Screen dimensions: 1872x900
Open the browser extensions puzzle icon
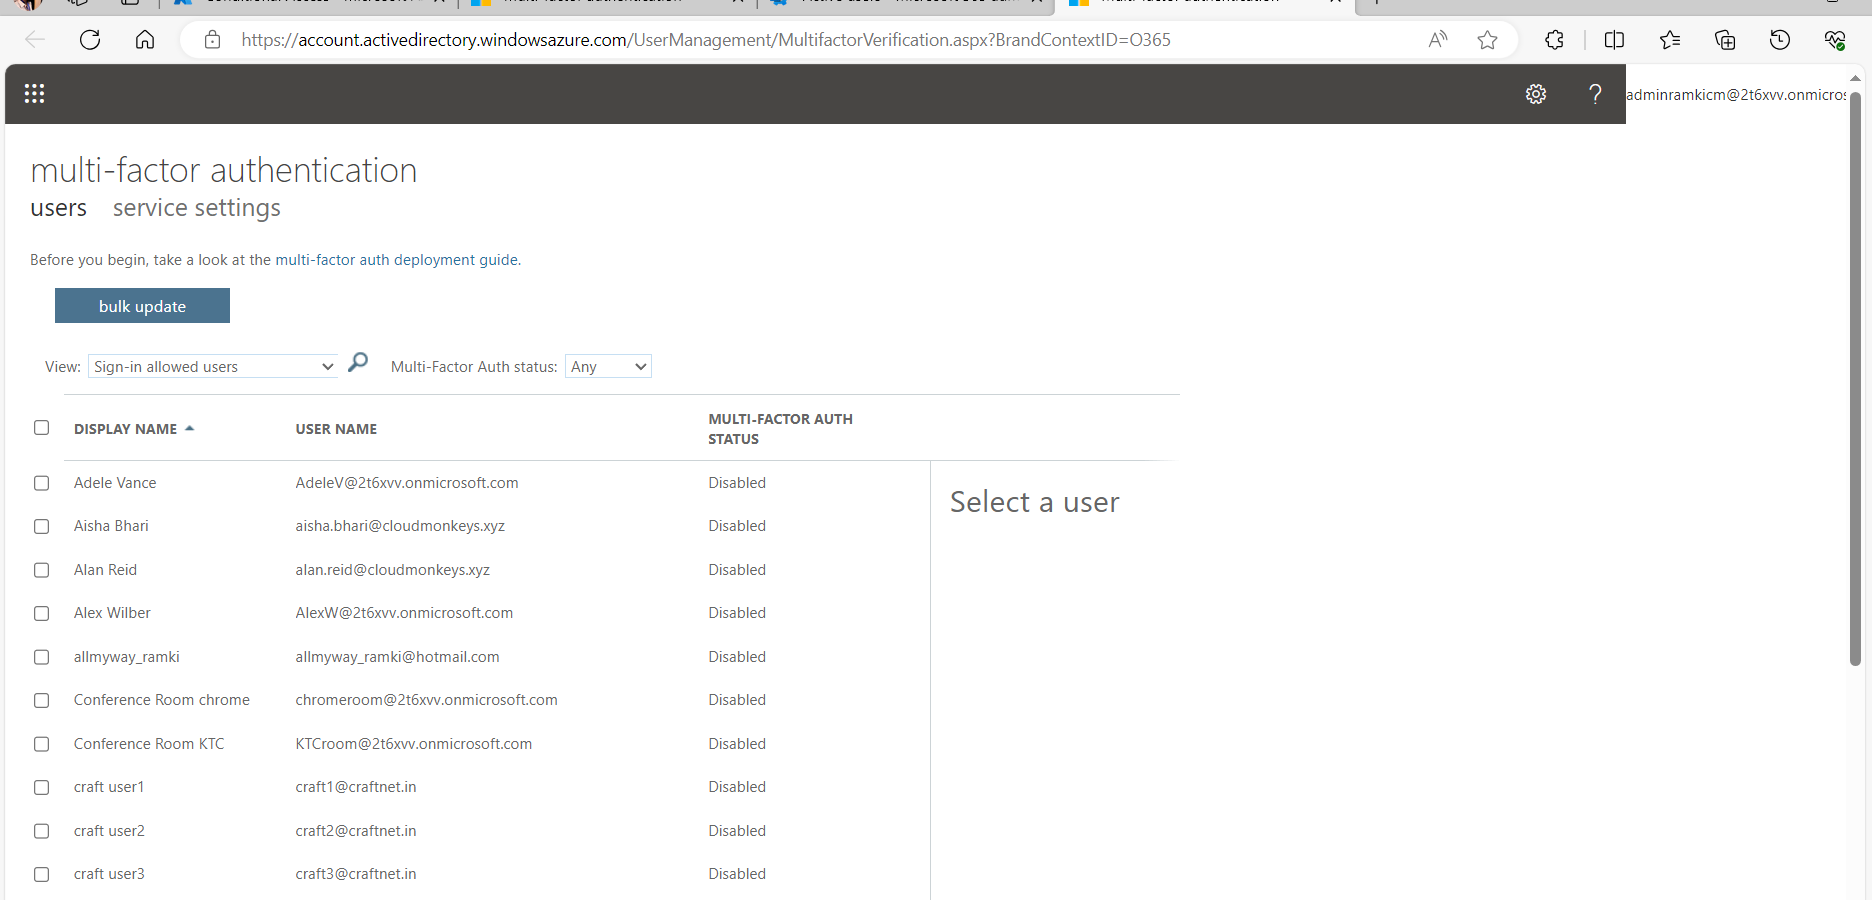coord(1554,40)
